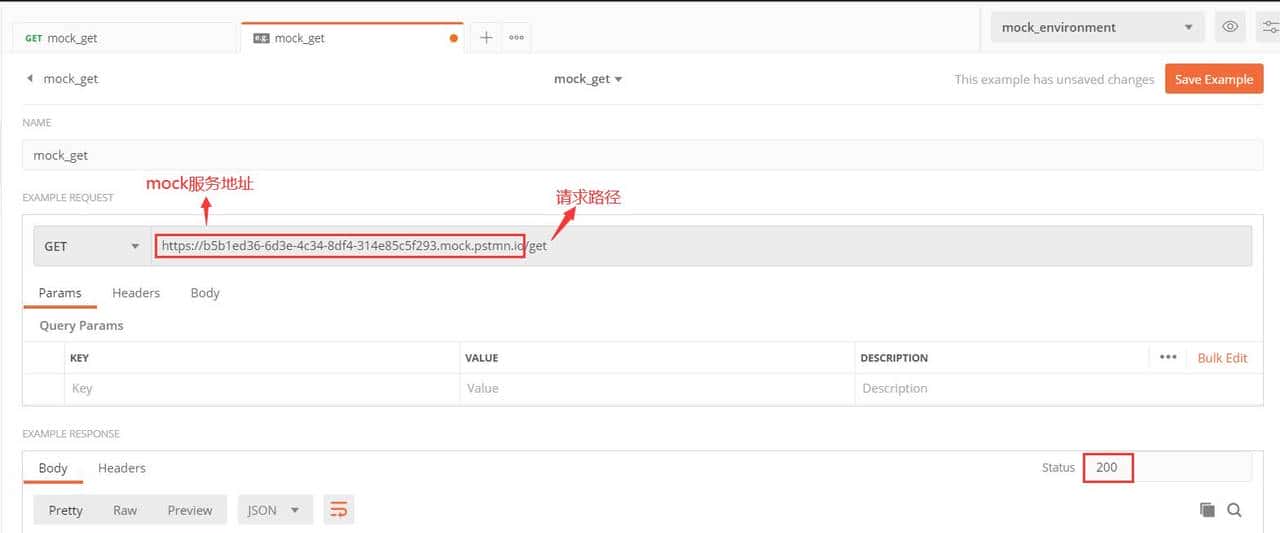Open the request Headers tab
Screen dimensions: 1280x533
click(x=136, y=293)
